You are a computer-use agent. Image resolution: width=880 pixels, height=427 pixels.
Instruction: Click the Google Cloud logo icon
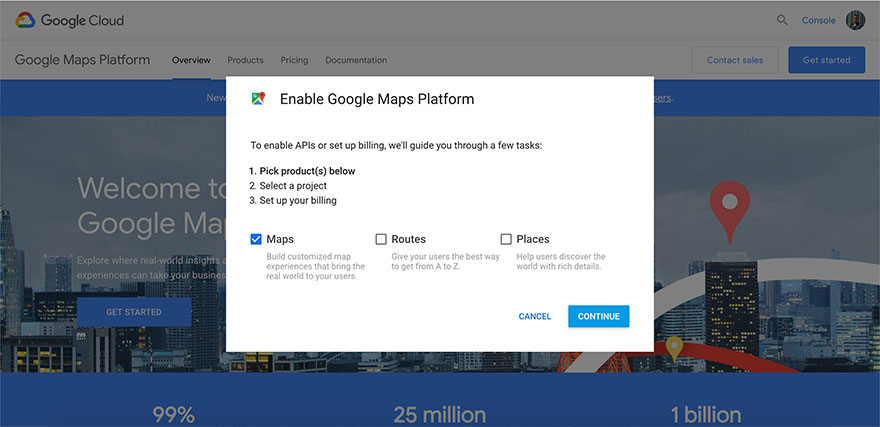click(25, 20)
